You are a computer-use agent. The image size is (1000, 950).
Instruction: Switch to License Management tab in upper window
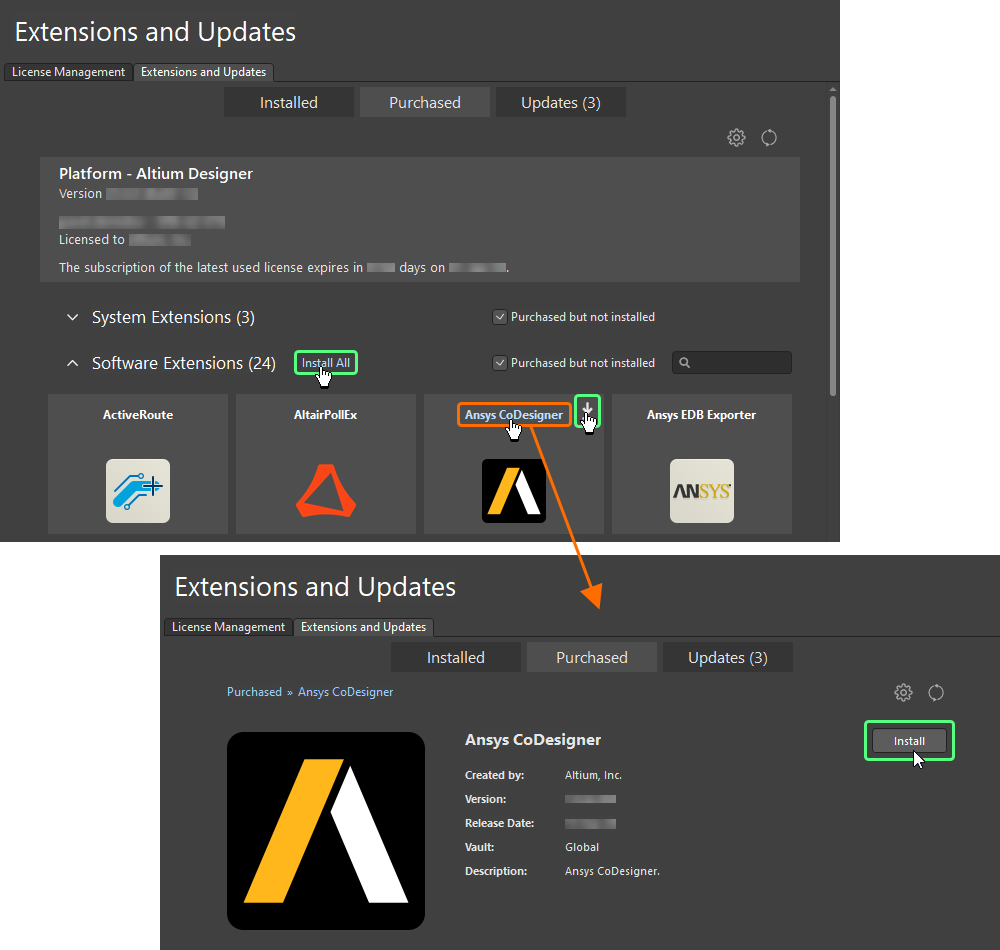68,72
